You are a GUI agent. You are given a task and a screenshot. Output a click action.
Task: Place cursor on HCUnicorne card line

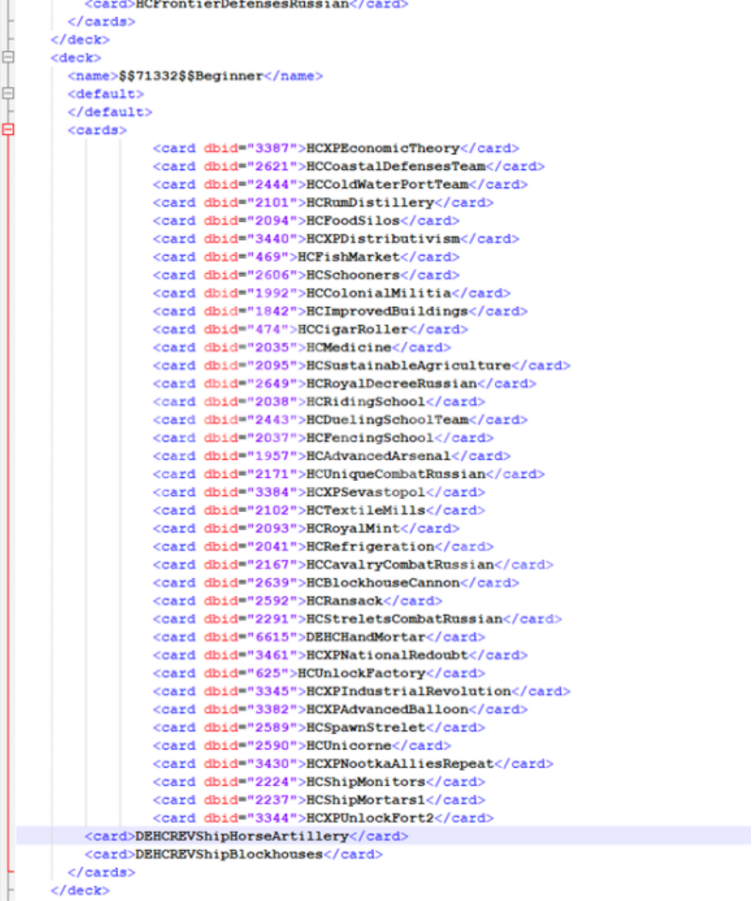pyautogui.click(x=302, y=746)
